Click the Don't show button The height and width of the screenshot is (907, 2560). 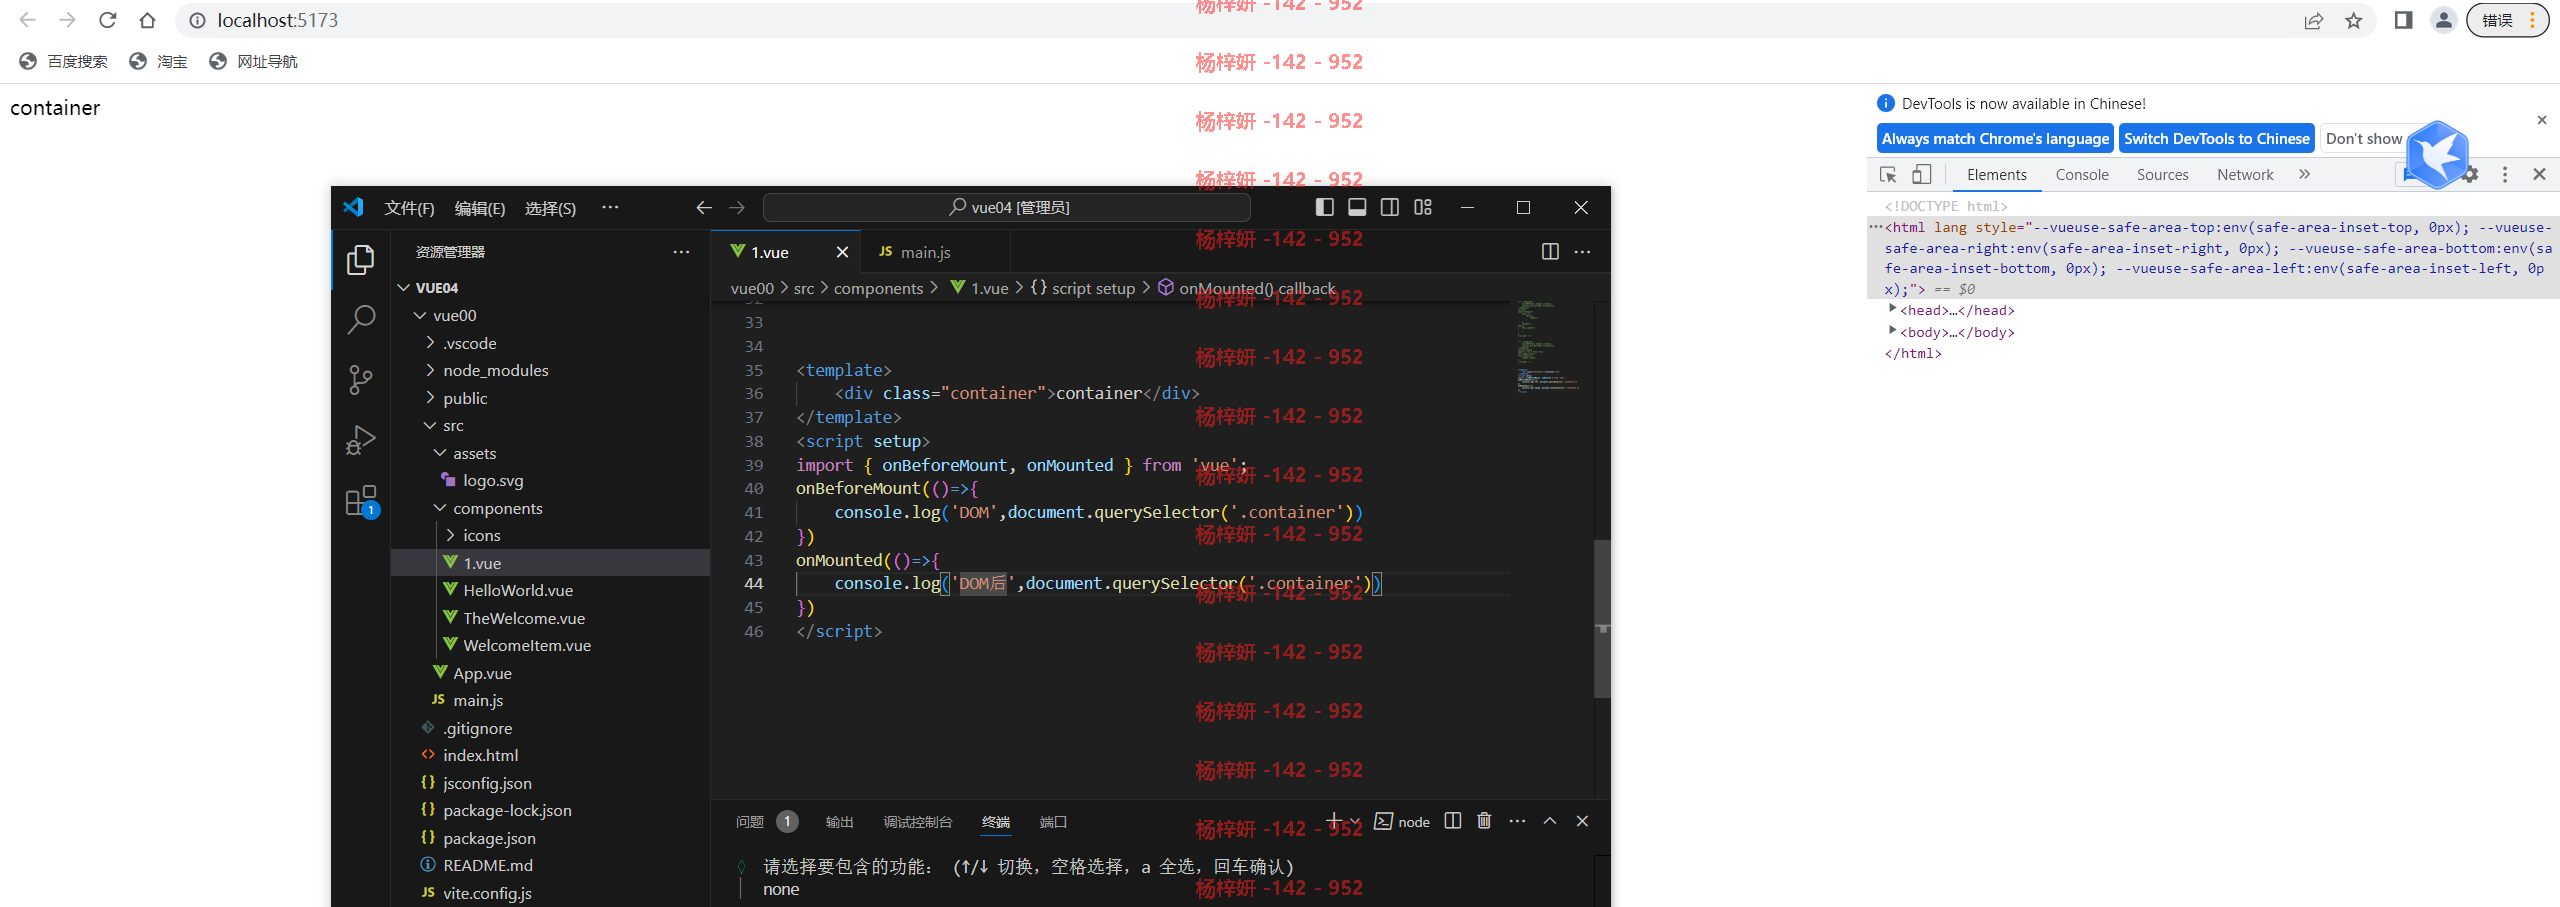tap(2364, 139)
